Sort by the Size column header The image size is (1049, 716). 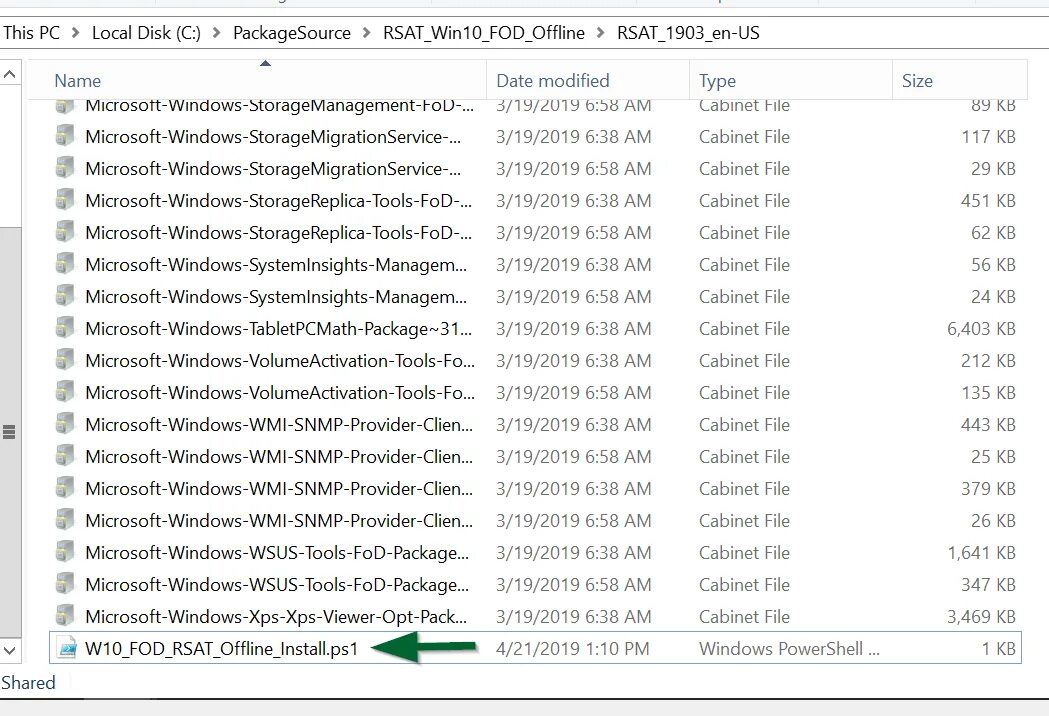(960, 80)
